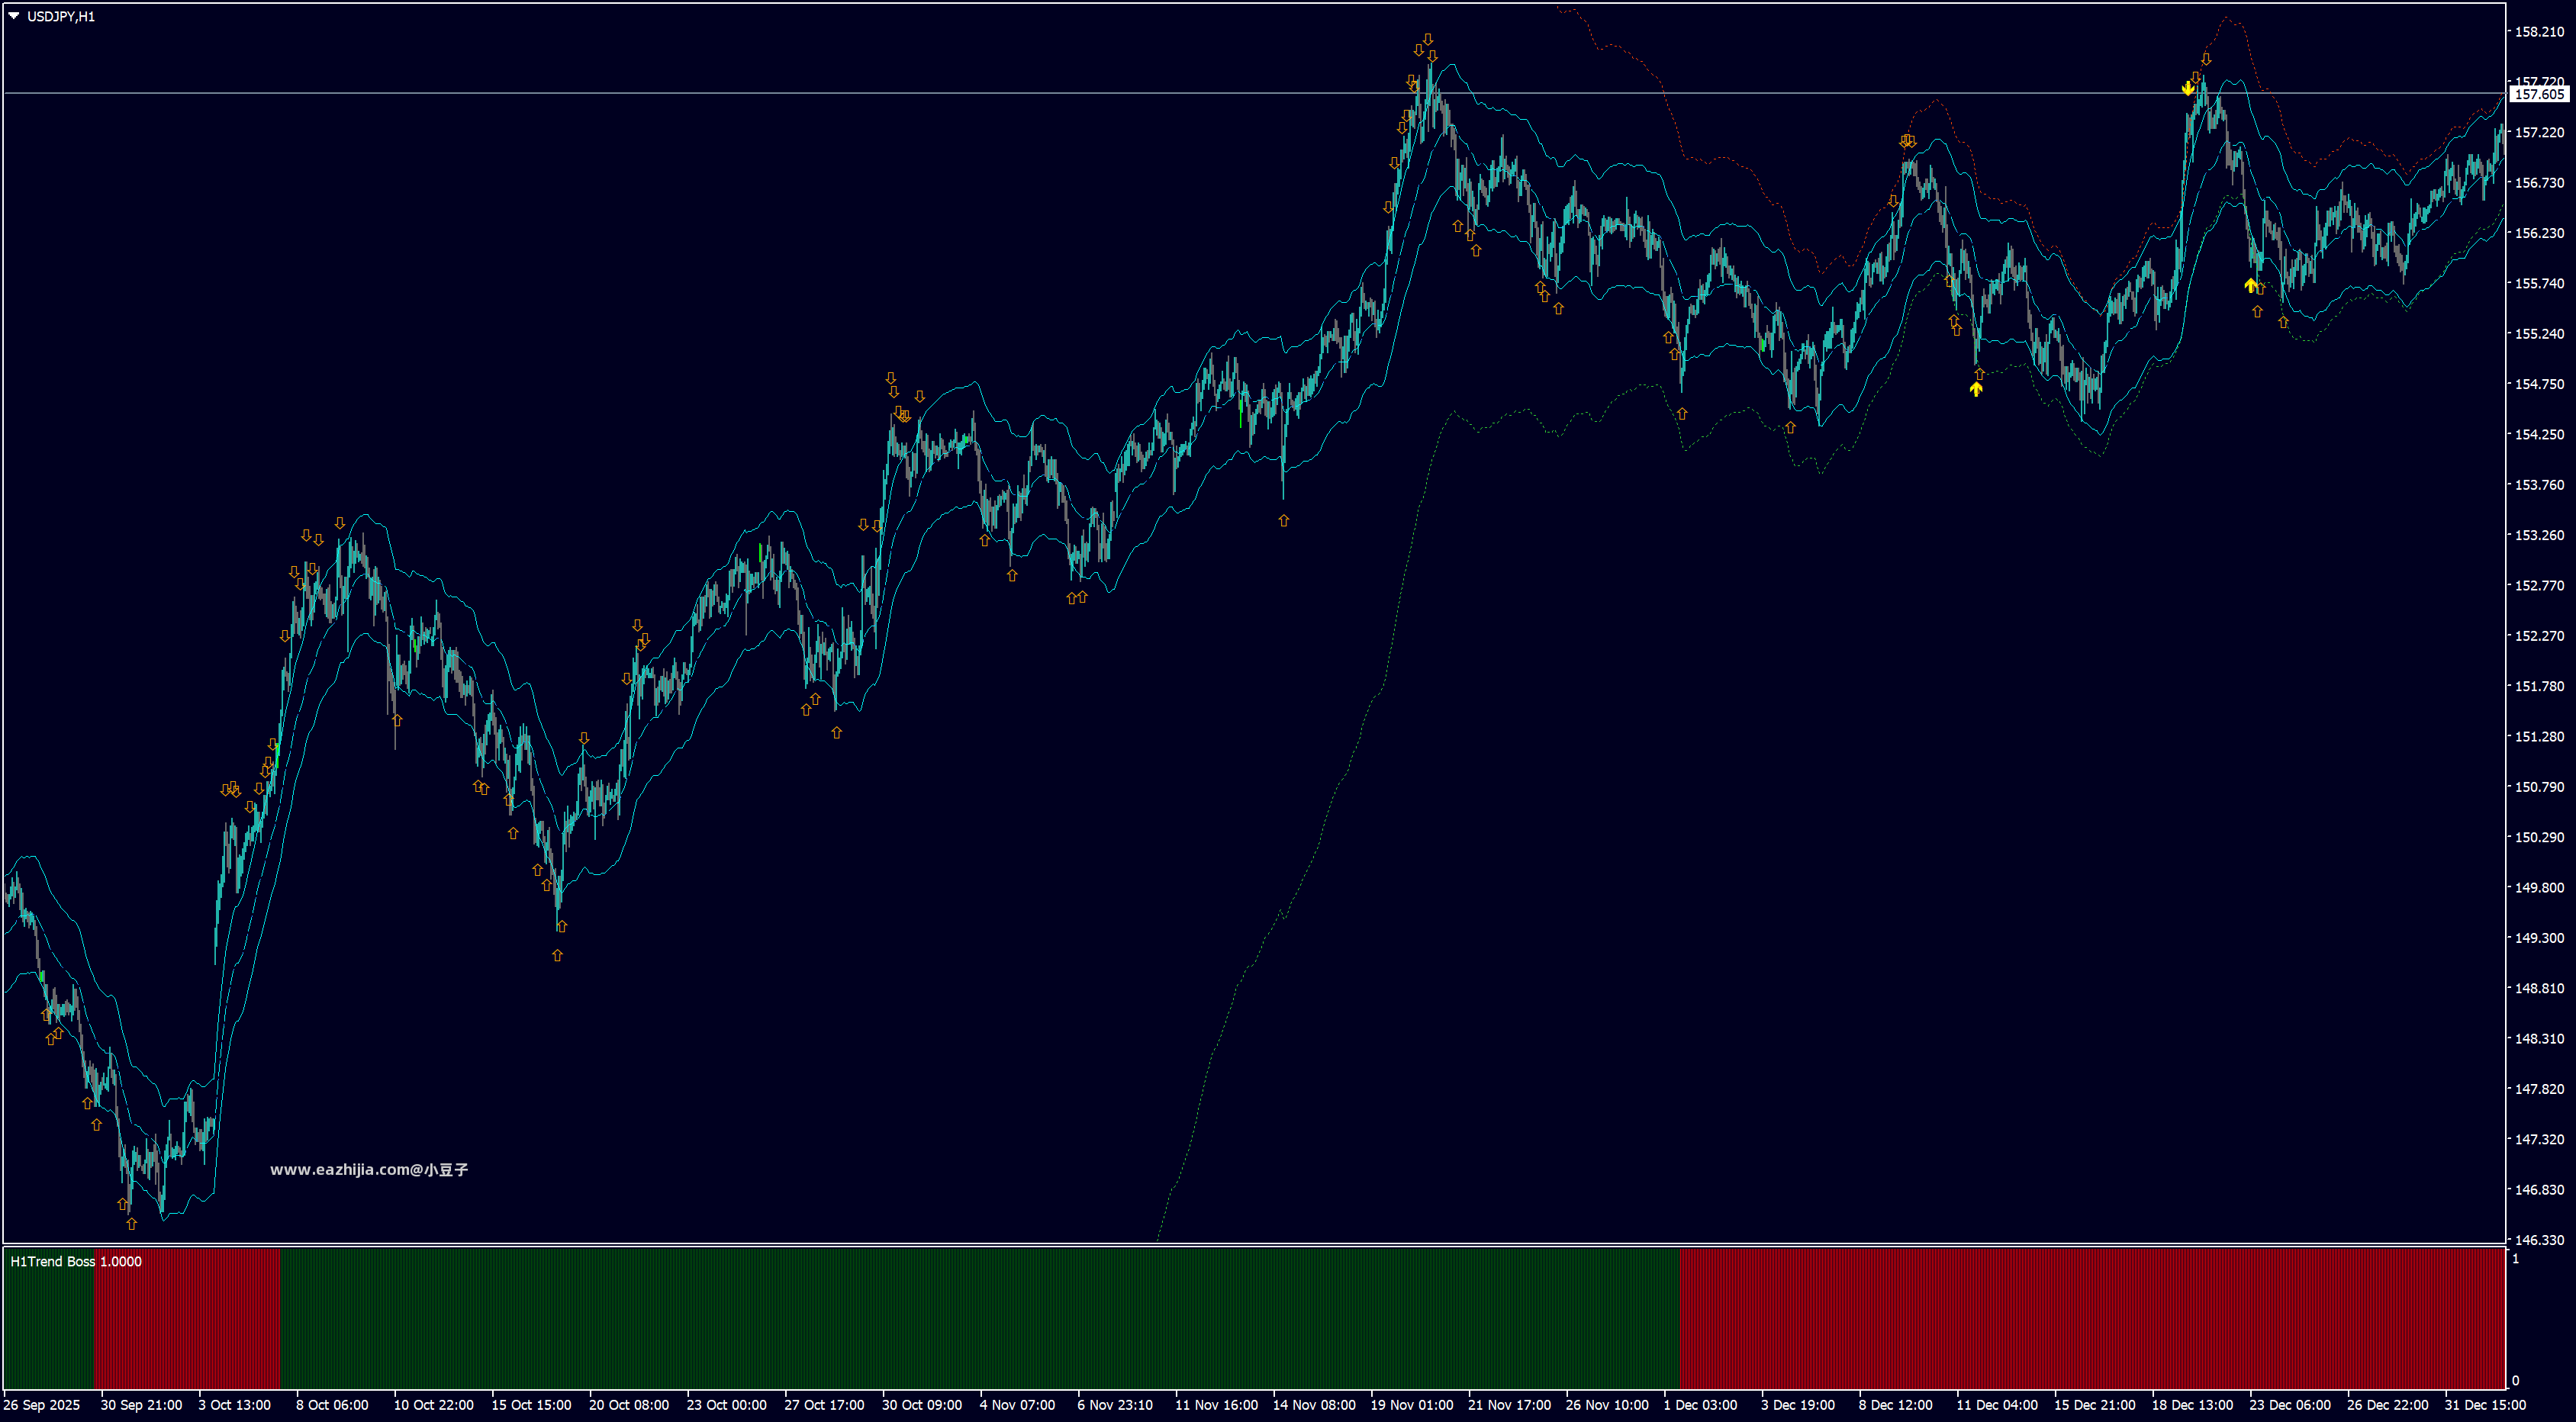This screenshot has height=1422, width=2576.
Task: Select the yellow down arrow sell signal
Action: (2188, 89)
